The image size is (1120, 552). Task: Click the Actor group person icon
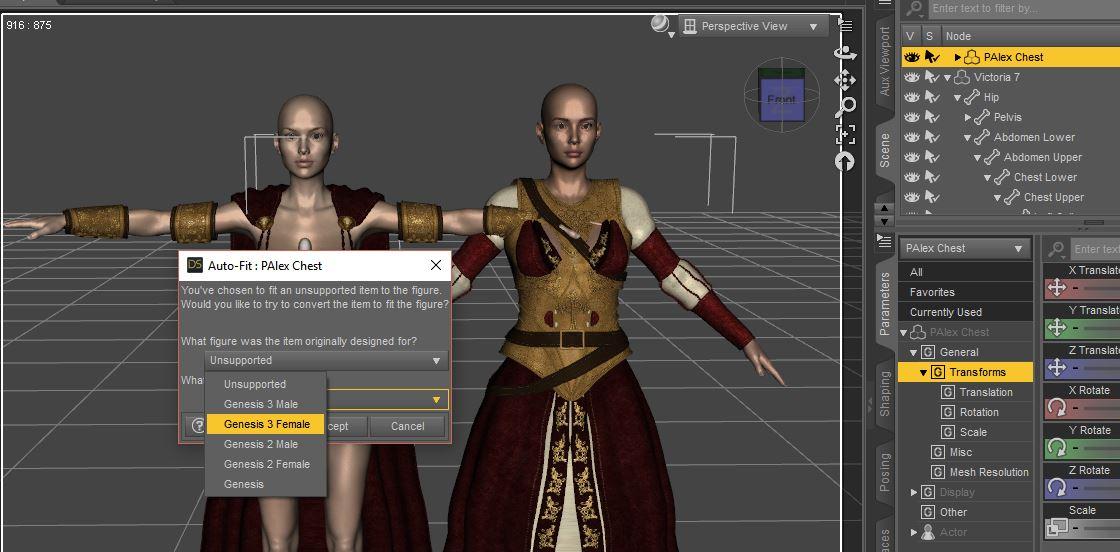coord(928,532)
